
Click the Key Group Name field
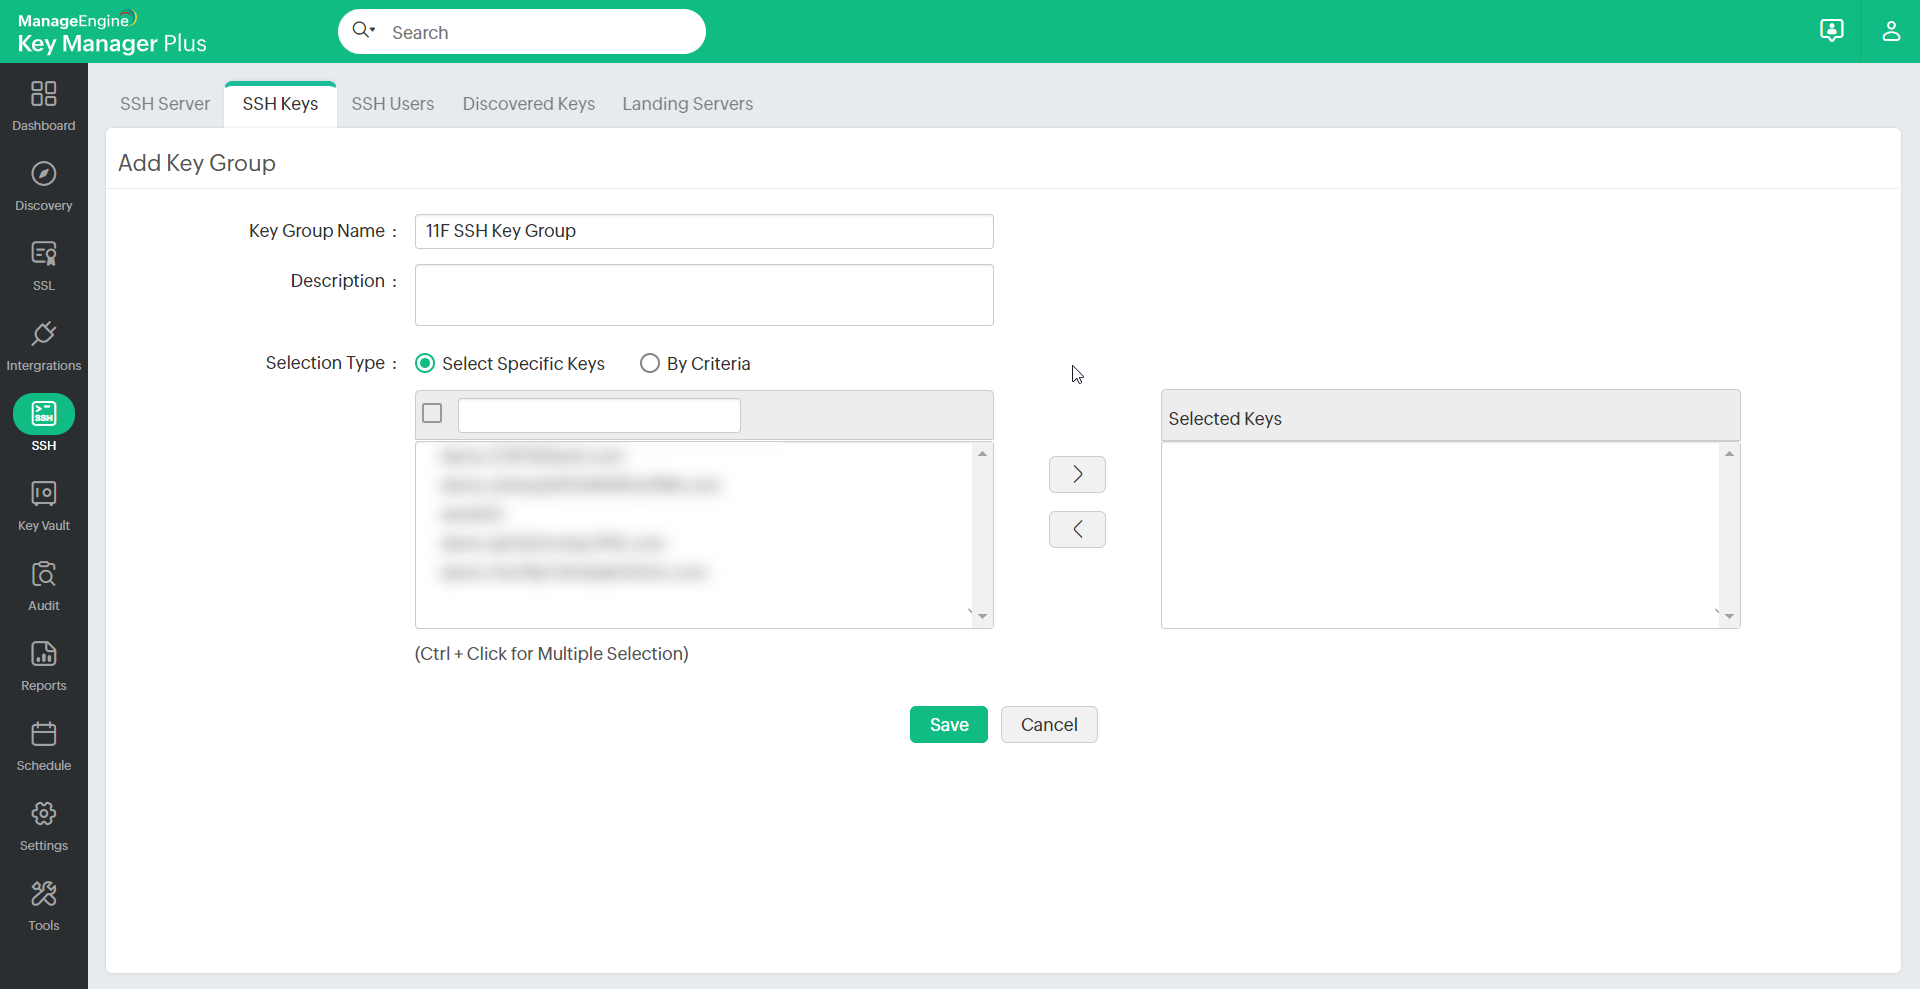click(704, 231)
